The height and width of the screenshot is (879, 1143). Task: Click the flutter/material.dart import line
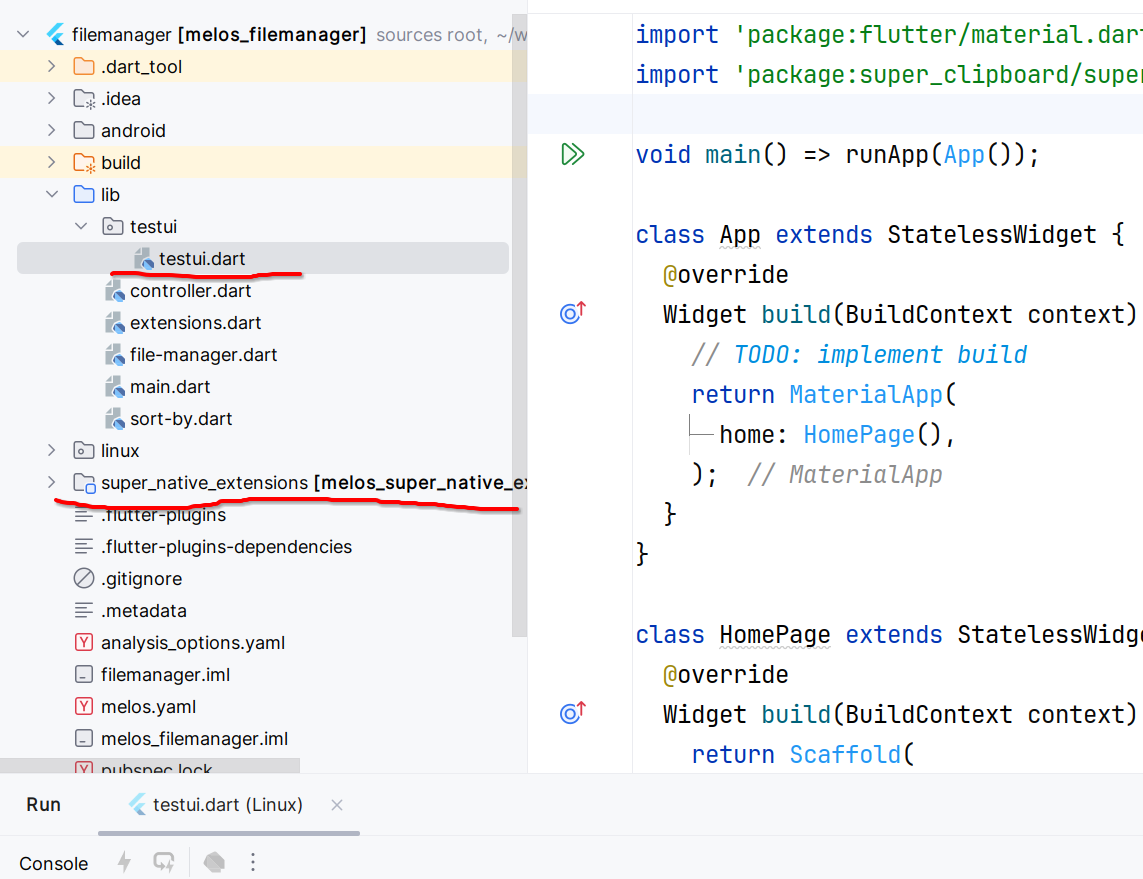point(889,34)
